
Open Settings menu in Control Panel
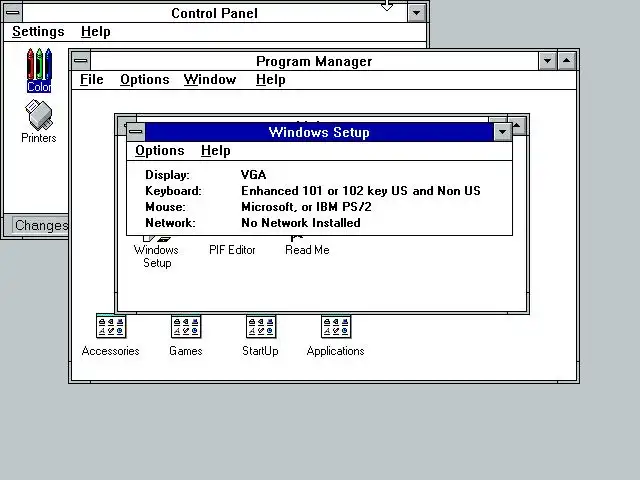[x=38, y=32]
